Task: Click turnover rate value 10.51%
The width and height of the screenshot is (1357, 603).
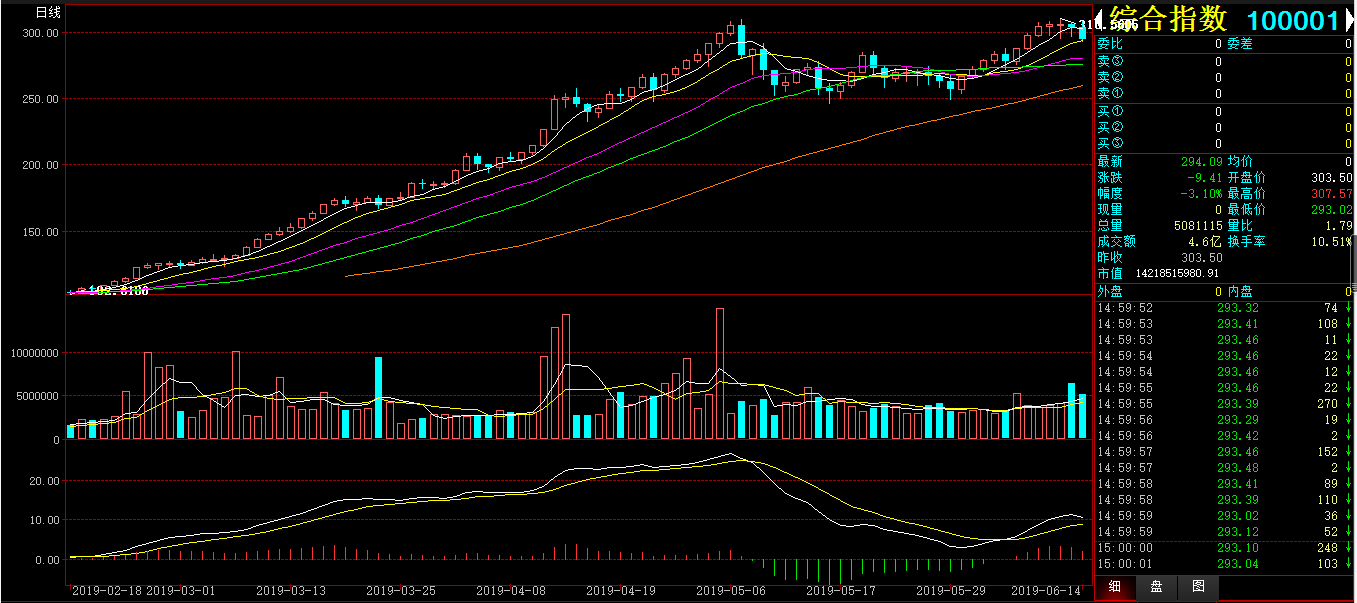Action: pyautogui.click(x=1332, y=241)
